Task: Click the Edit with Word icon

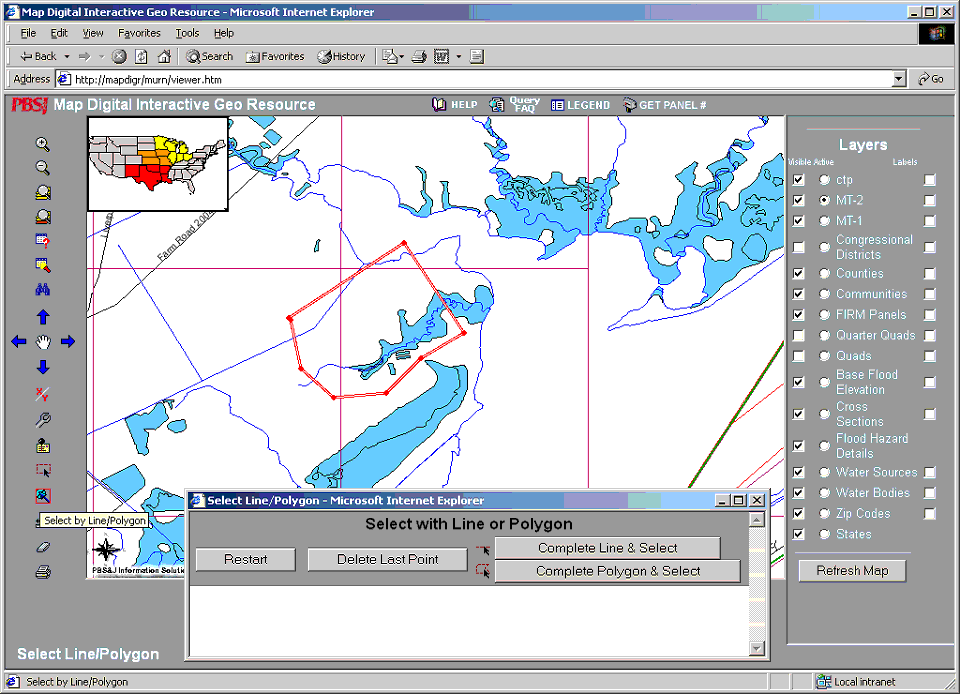Action: coord(441,56)
